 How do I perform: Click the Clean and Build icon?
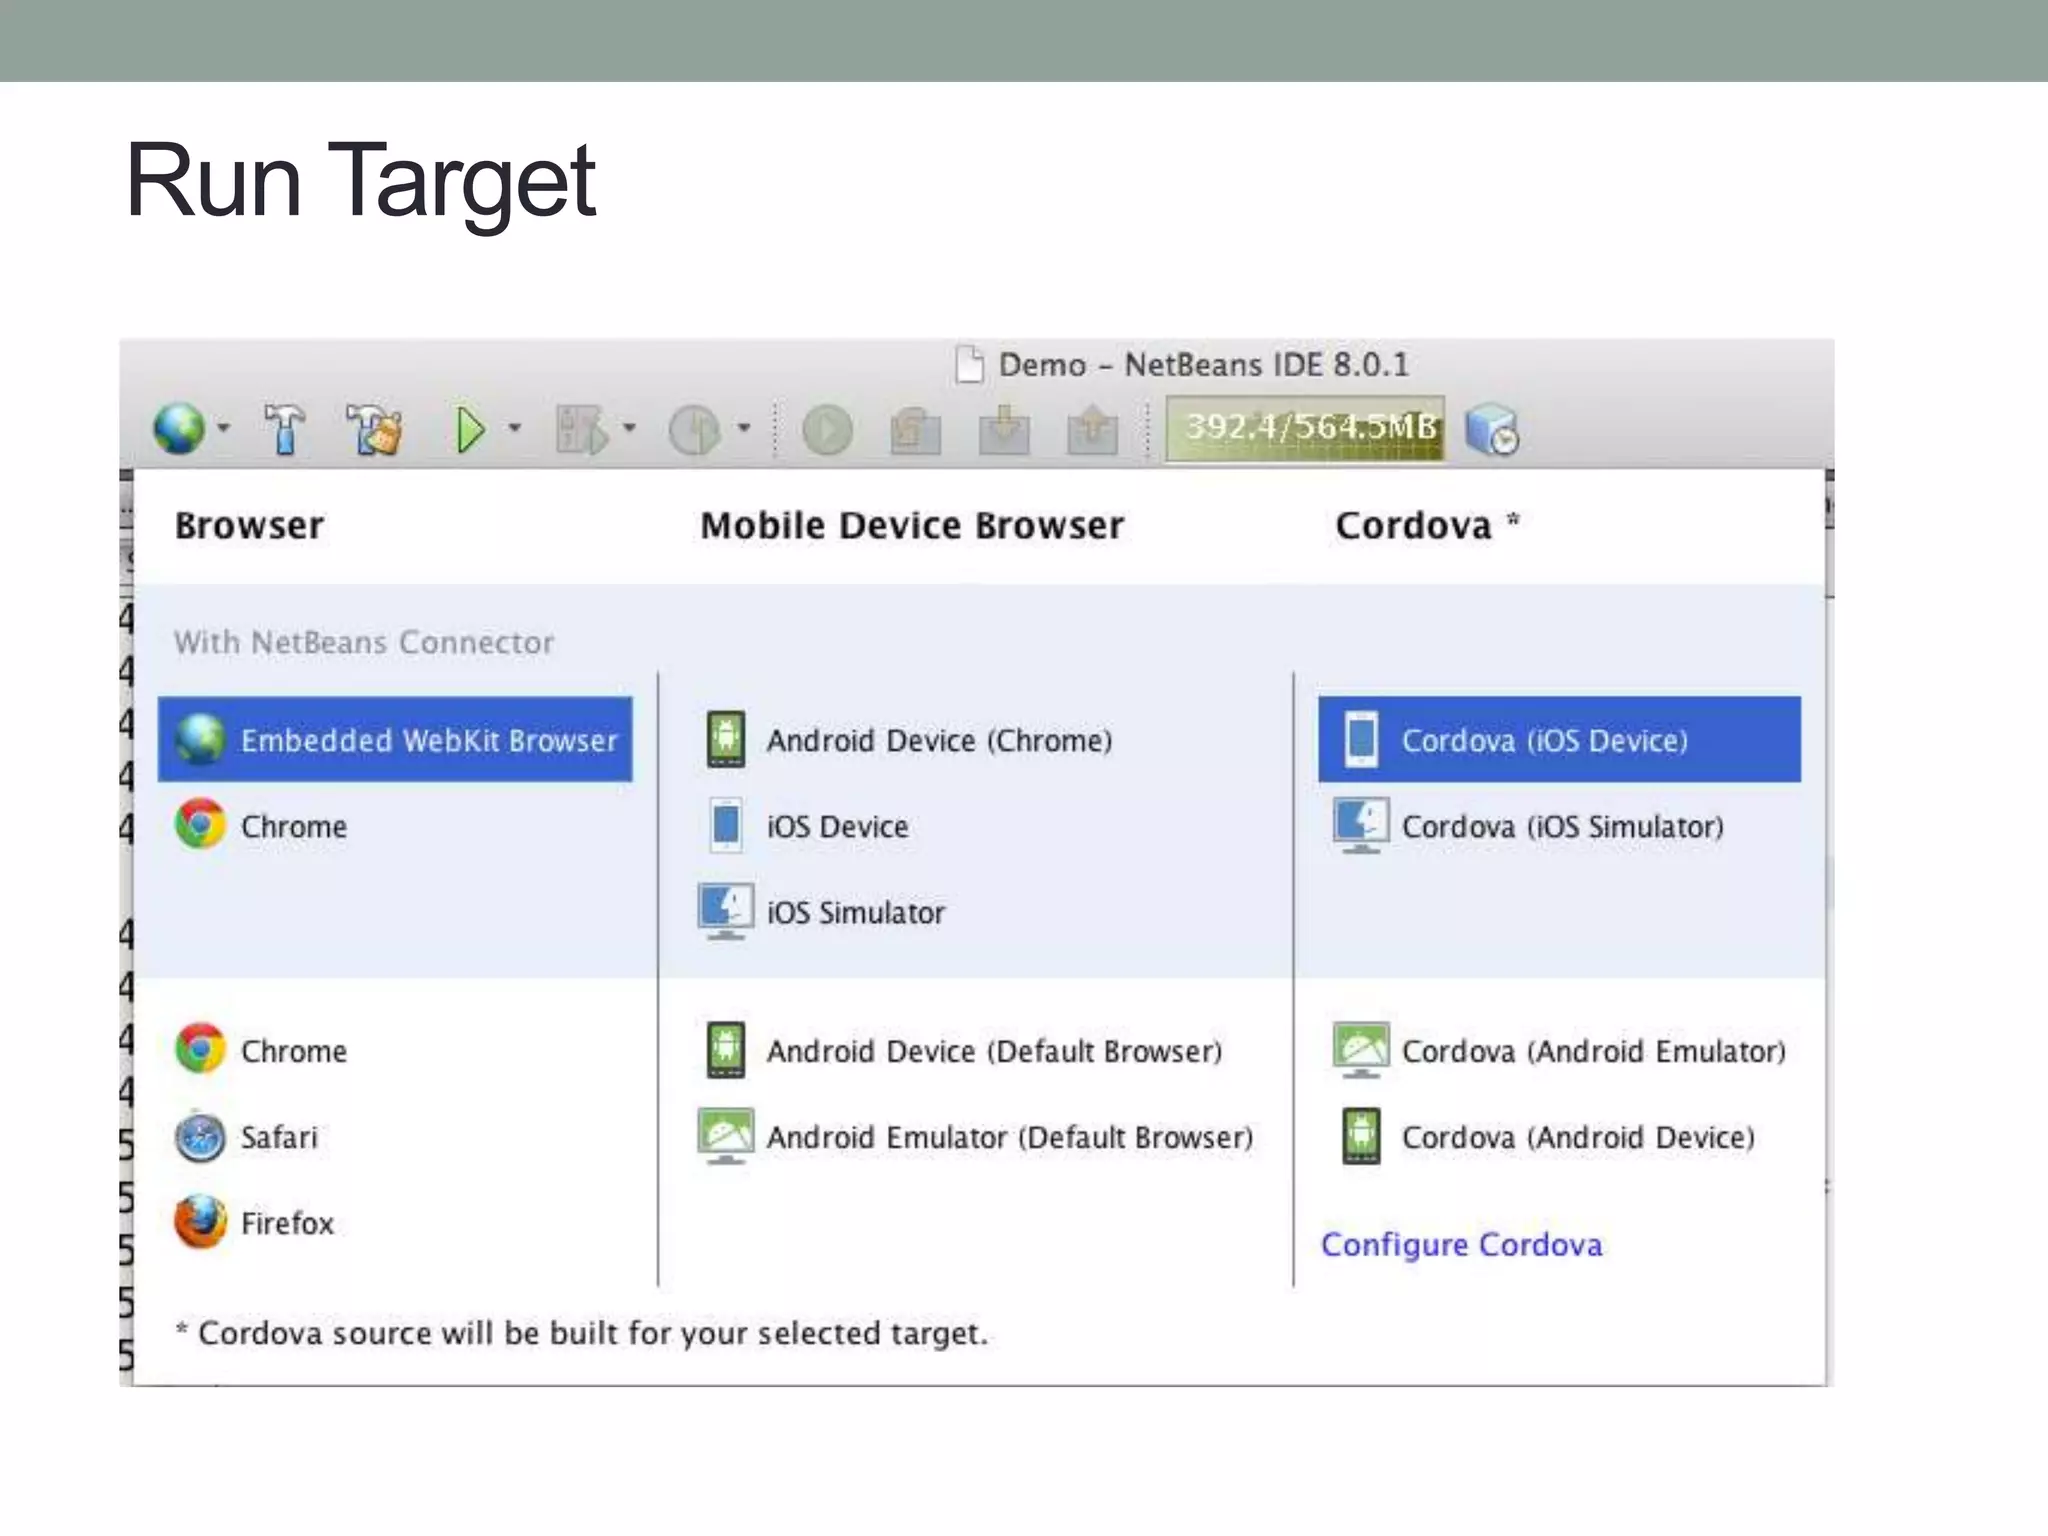[x=374, y=430]
